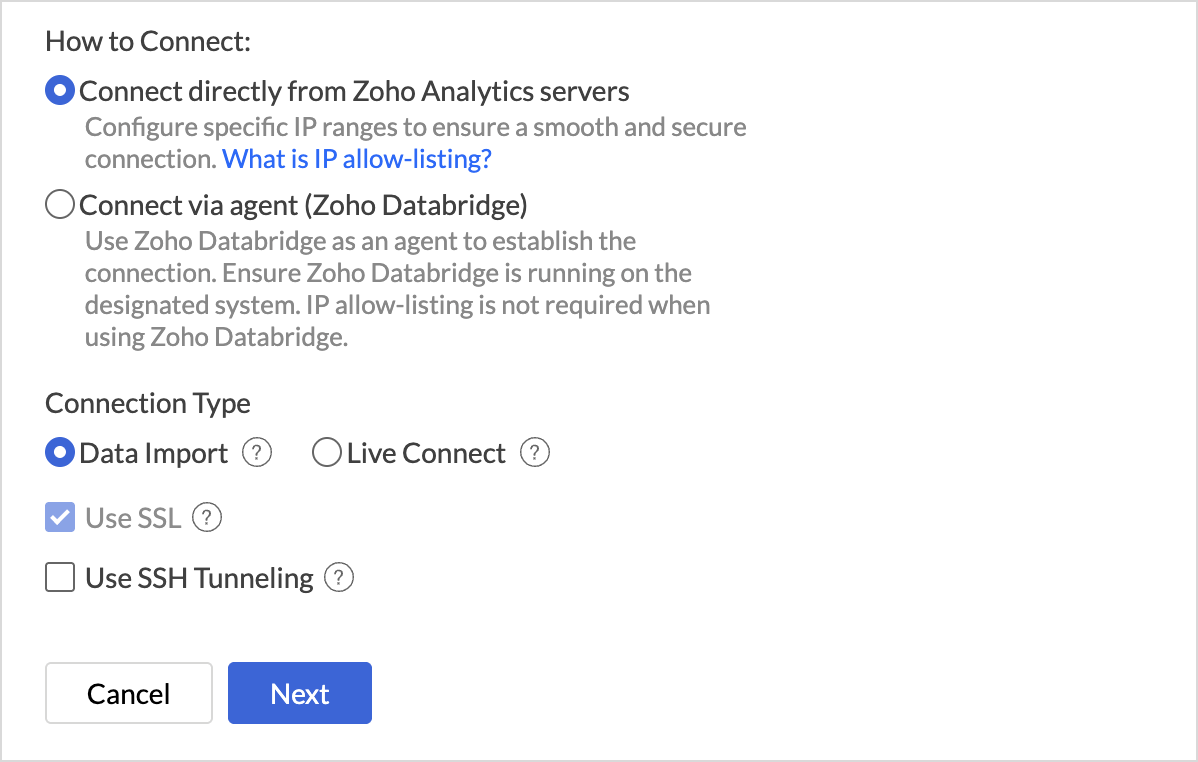The width and height of the screenshot is (1198, 762).
Task: Show help for Use SSH Tunneling
Action: (340, 578)
